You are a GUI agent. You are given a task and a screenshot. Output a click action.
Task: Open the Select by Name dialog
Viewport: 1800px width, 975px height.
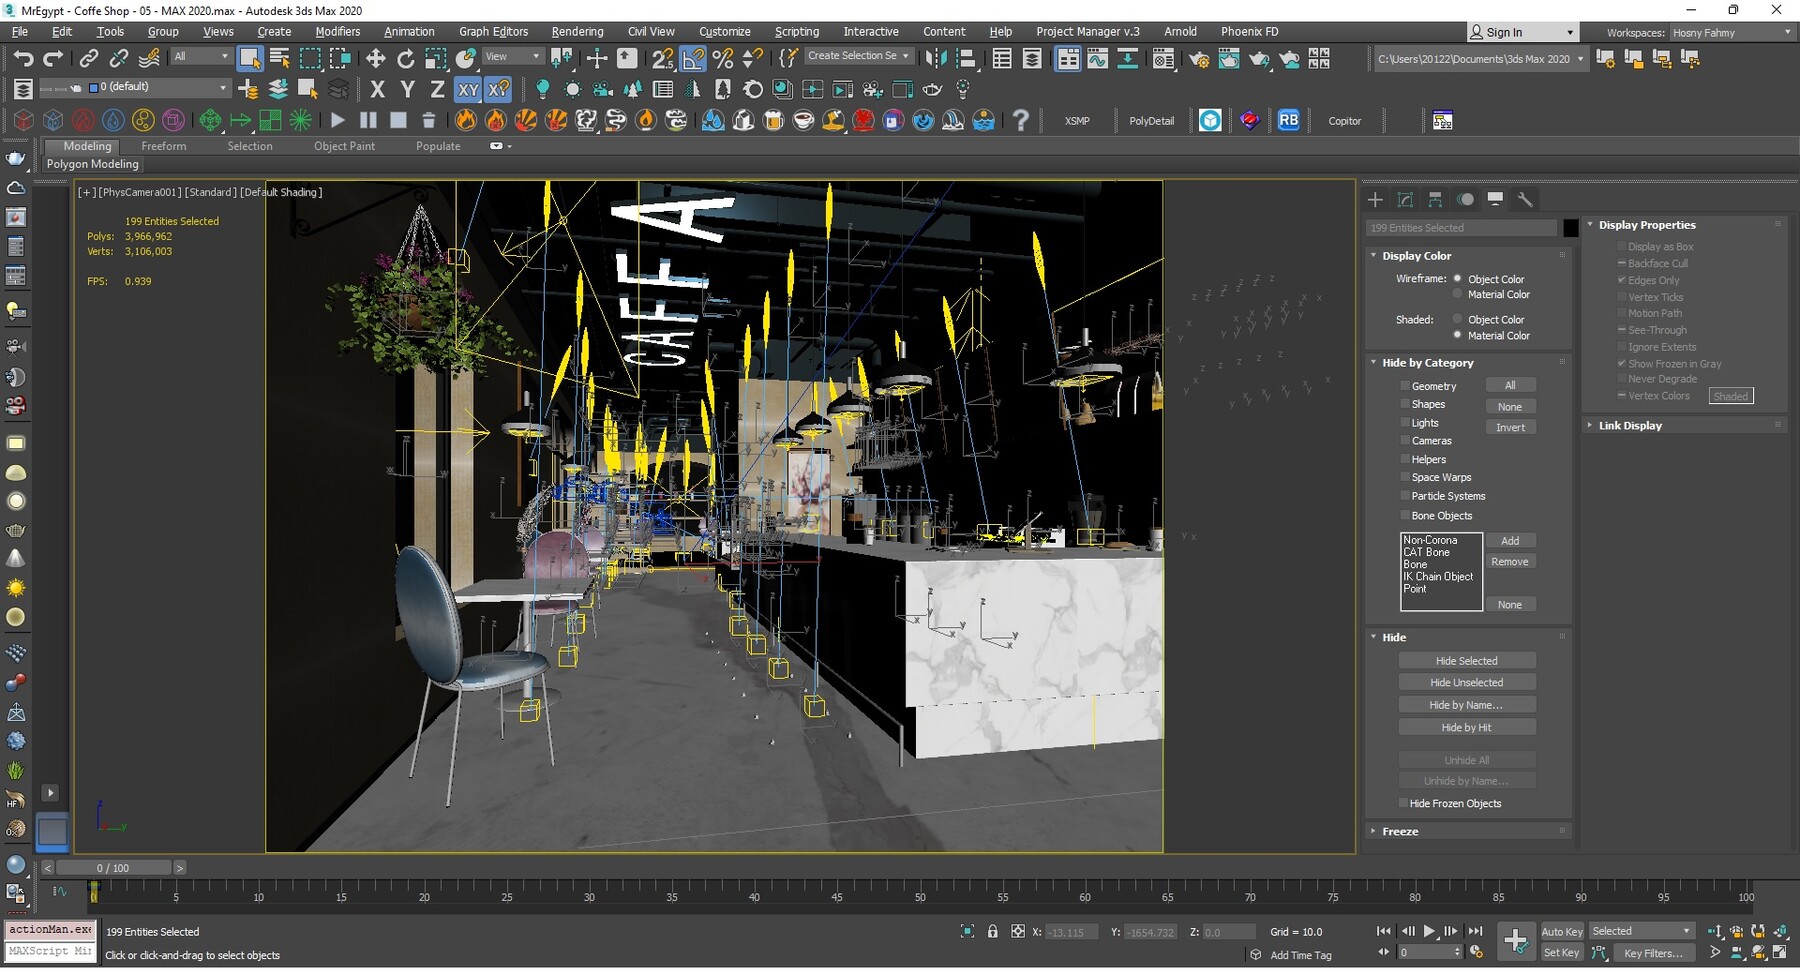pos(278,57)
